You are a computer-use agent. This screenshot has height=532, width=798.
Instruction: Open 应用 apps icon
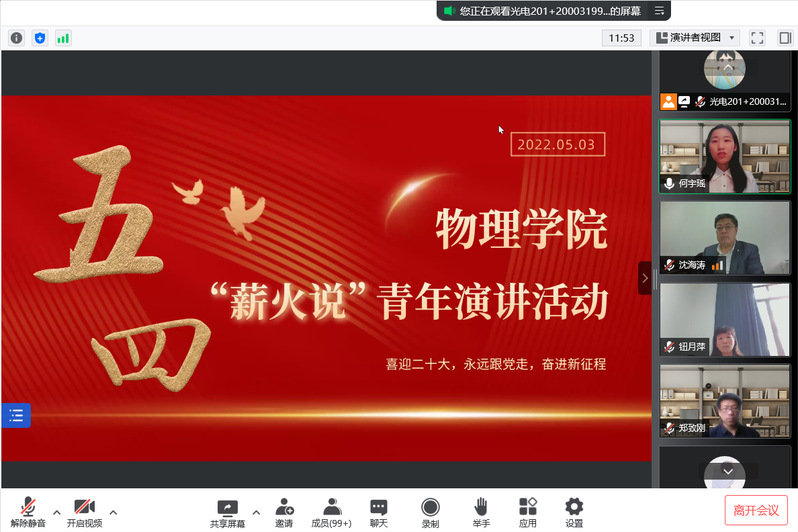(527, 512)
